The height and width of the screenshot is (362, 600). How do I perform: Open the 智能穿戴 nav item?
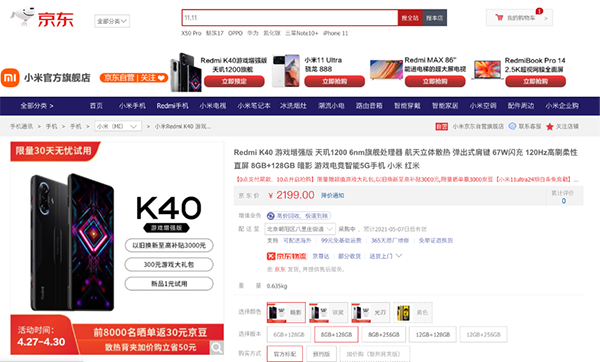[408, 106]
